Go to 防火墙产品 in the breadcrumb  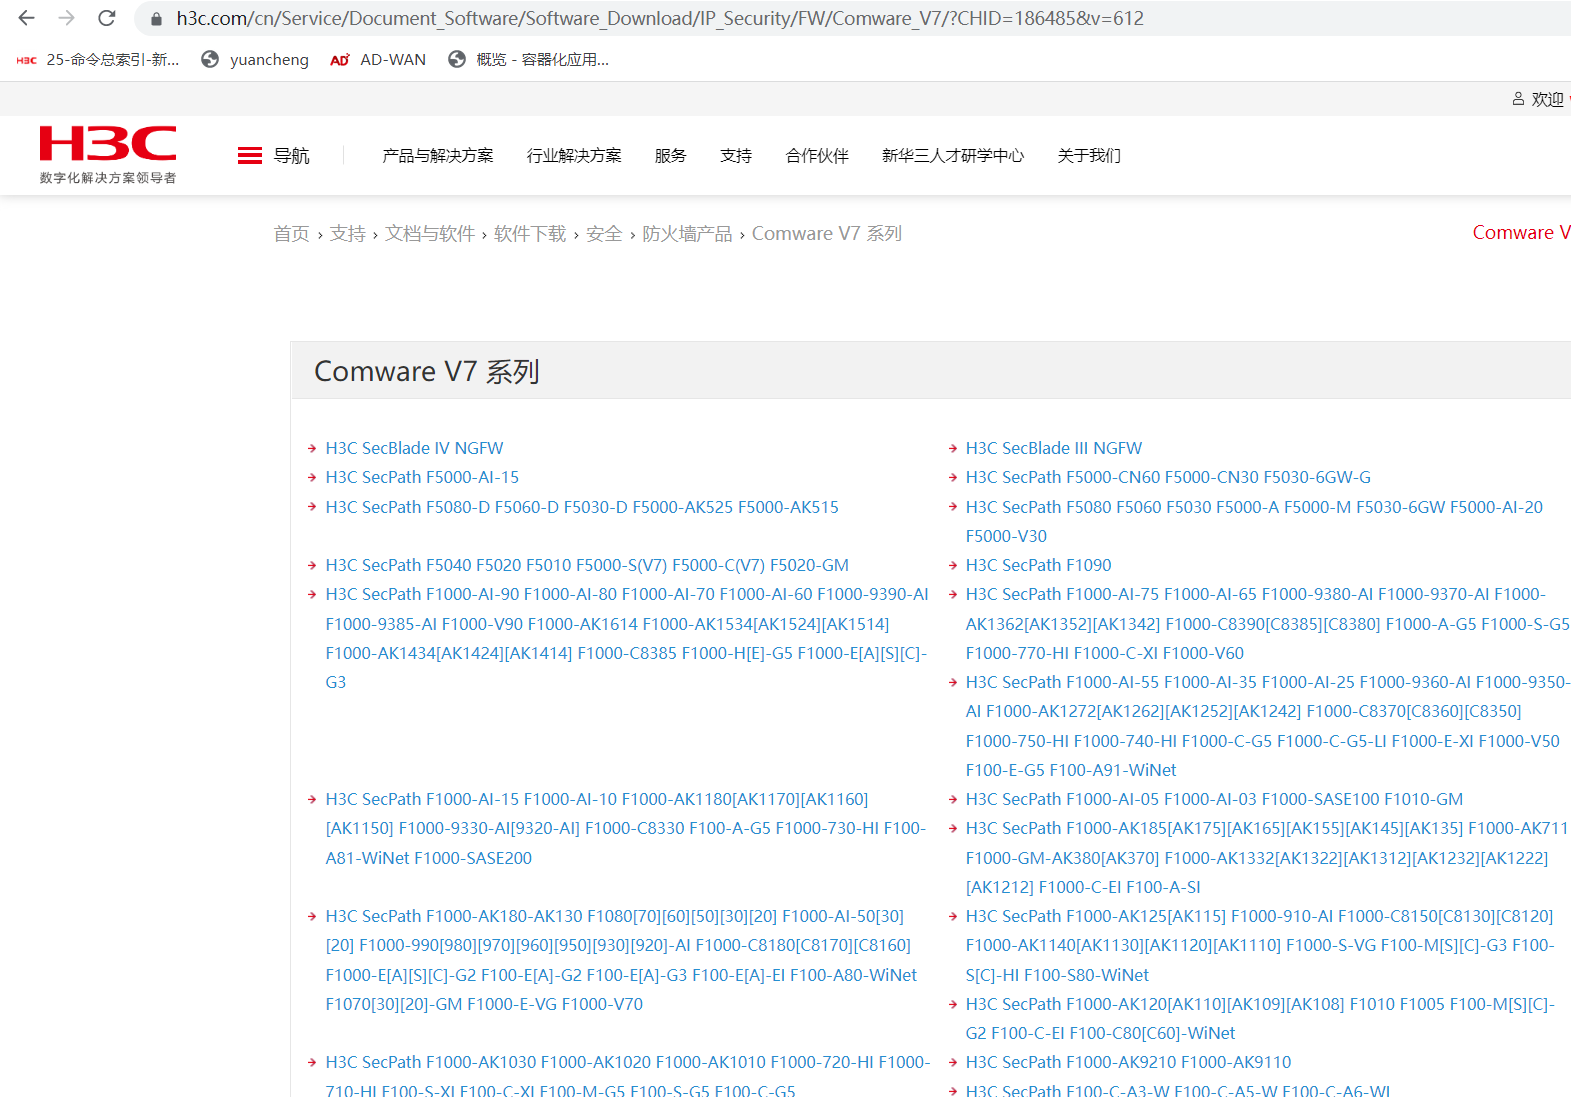click(x=687, y=233)
